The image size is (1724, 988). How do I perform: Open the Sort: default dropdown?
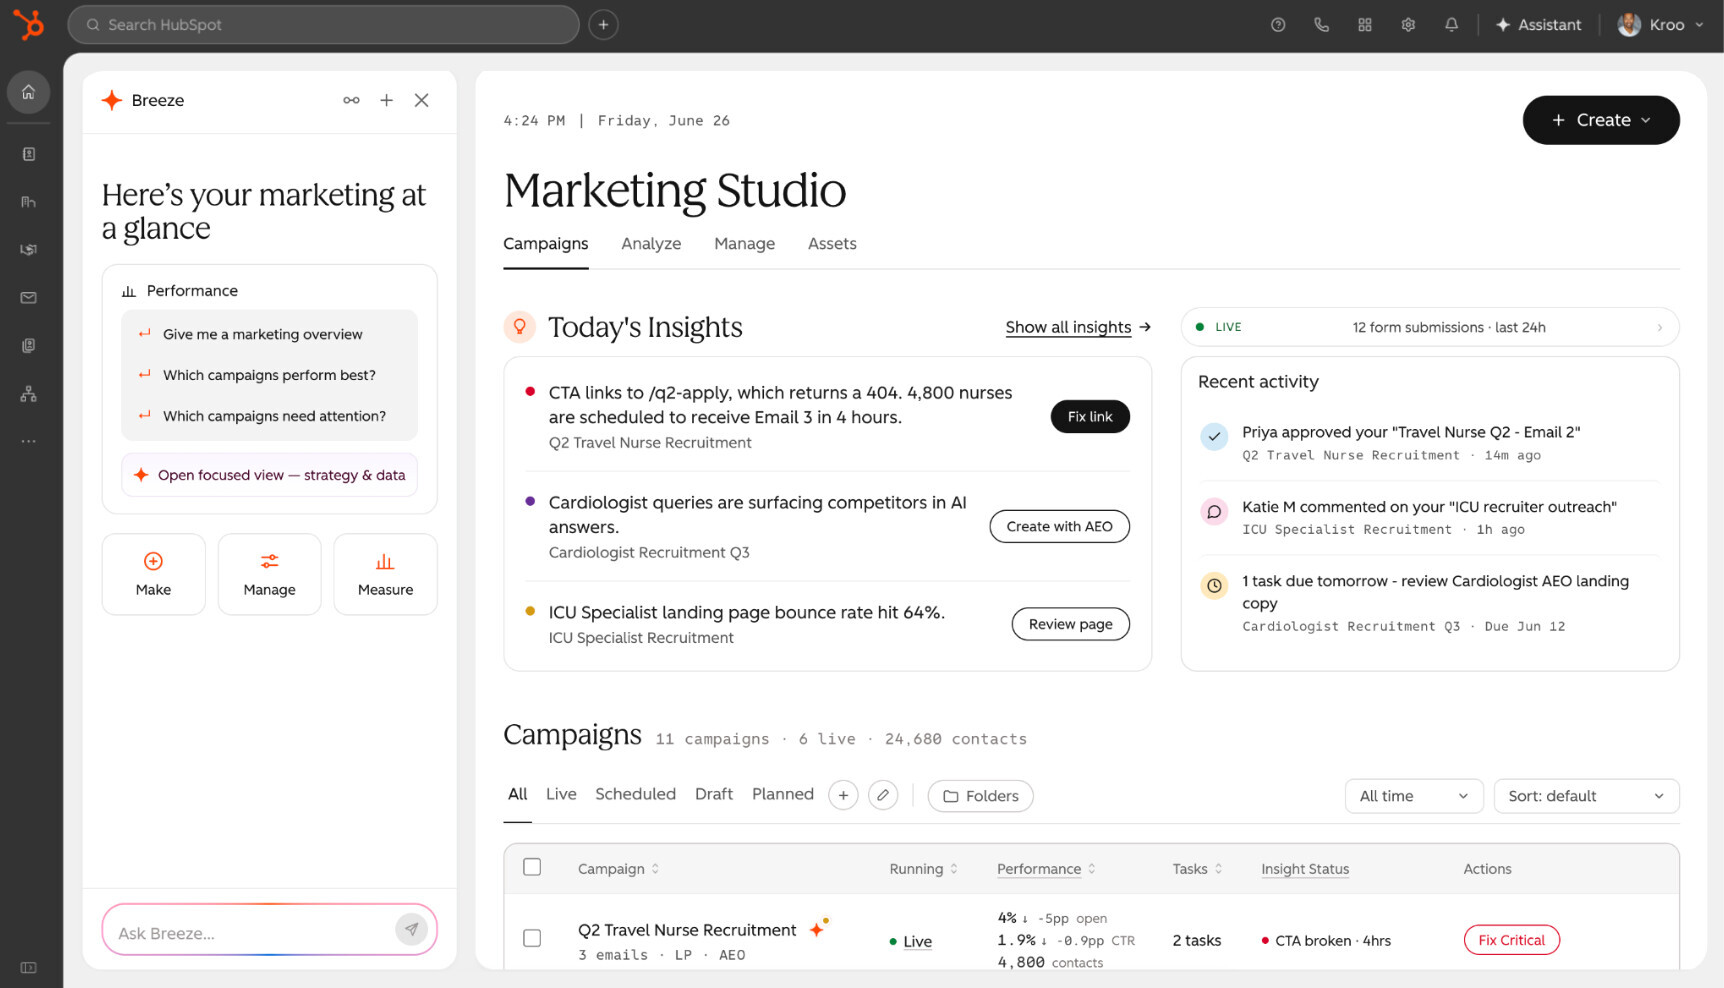pos(1586,796)
